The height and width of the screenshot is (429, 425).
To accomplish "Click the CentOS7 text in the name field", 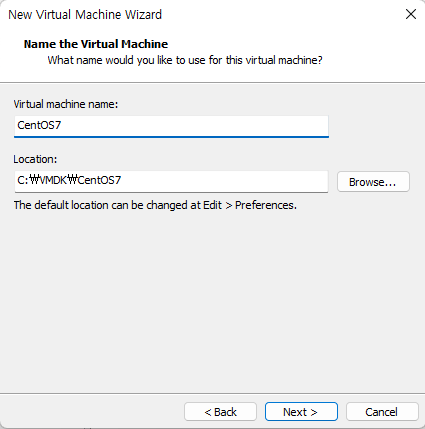I will 39,125.
